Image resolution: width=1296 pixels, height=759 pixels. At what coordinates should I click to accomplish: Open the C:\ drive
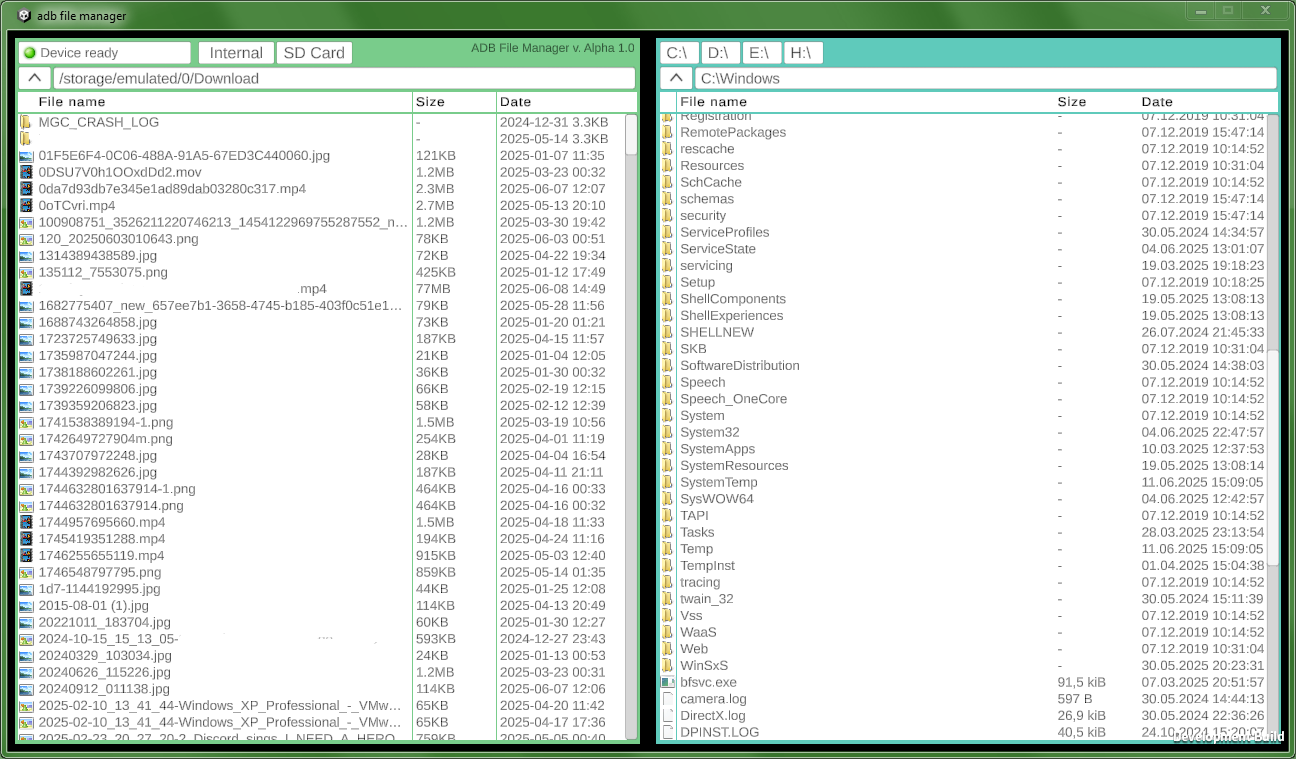click(x=677, y=53)
